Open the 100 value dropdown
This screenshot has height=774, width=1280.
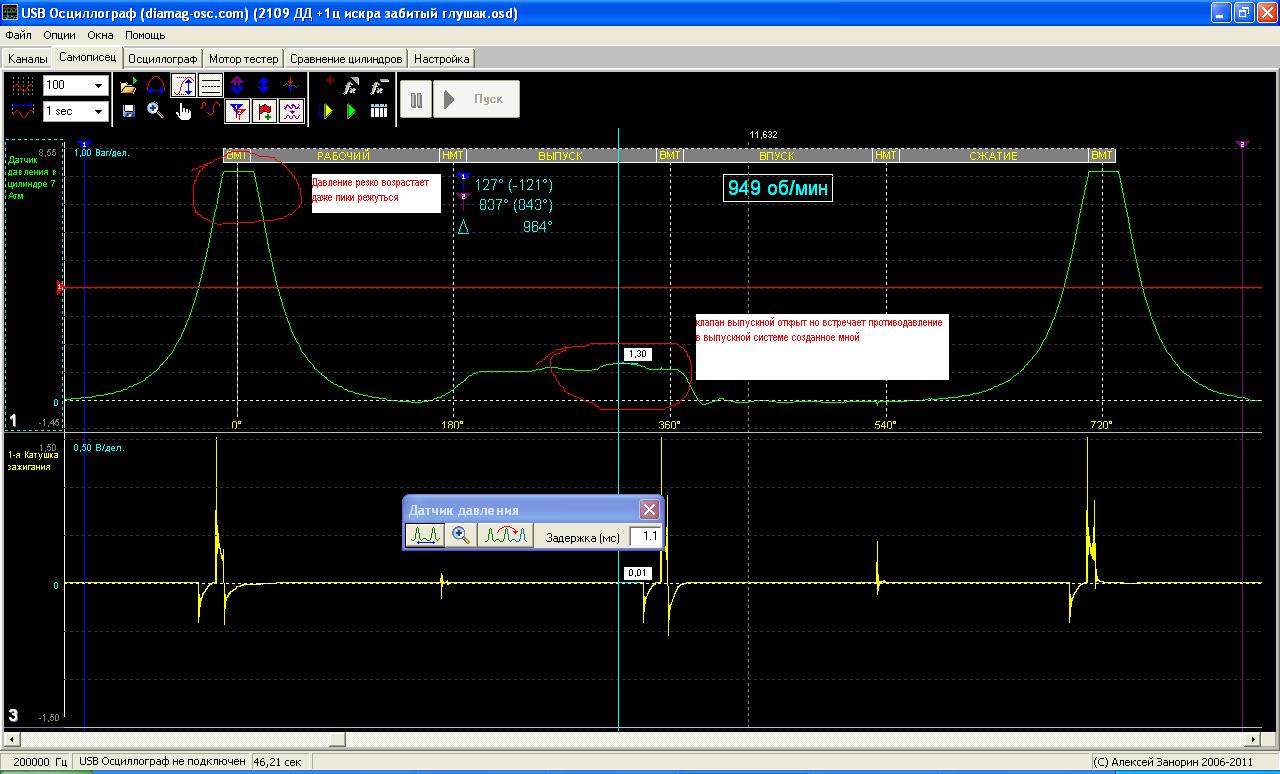[98, 86]
